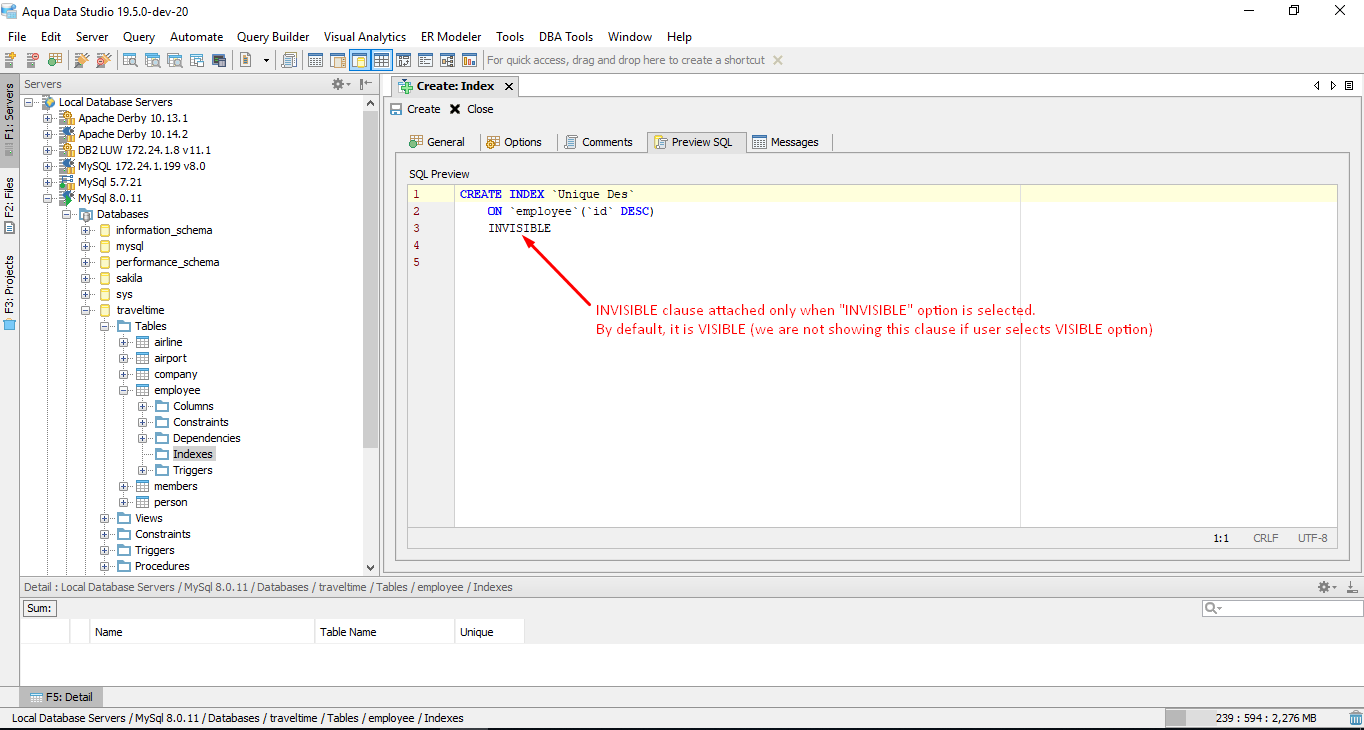This screenshot has width=1364, height=730.
Task: Click the ER diagram toolbar icon
Action: pos(447,60)
